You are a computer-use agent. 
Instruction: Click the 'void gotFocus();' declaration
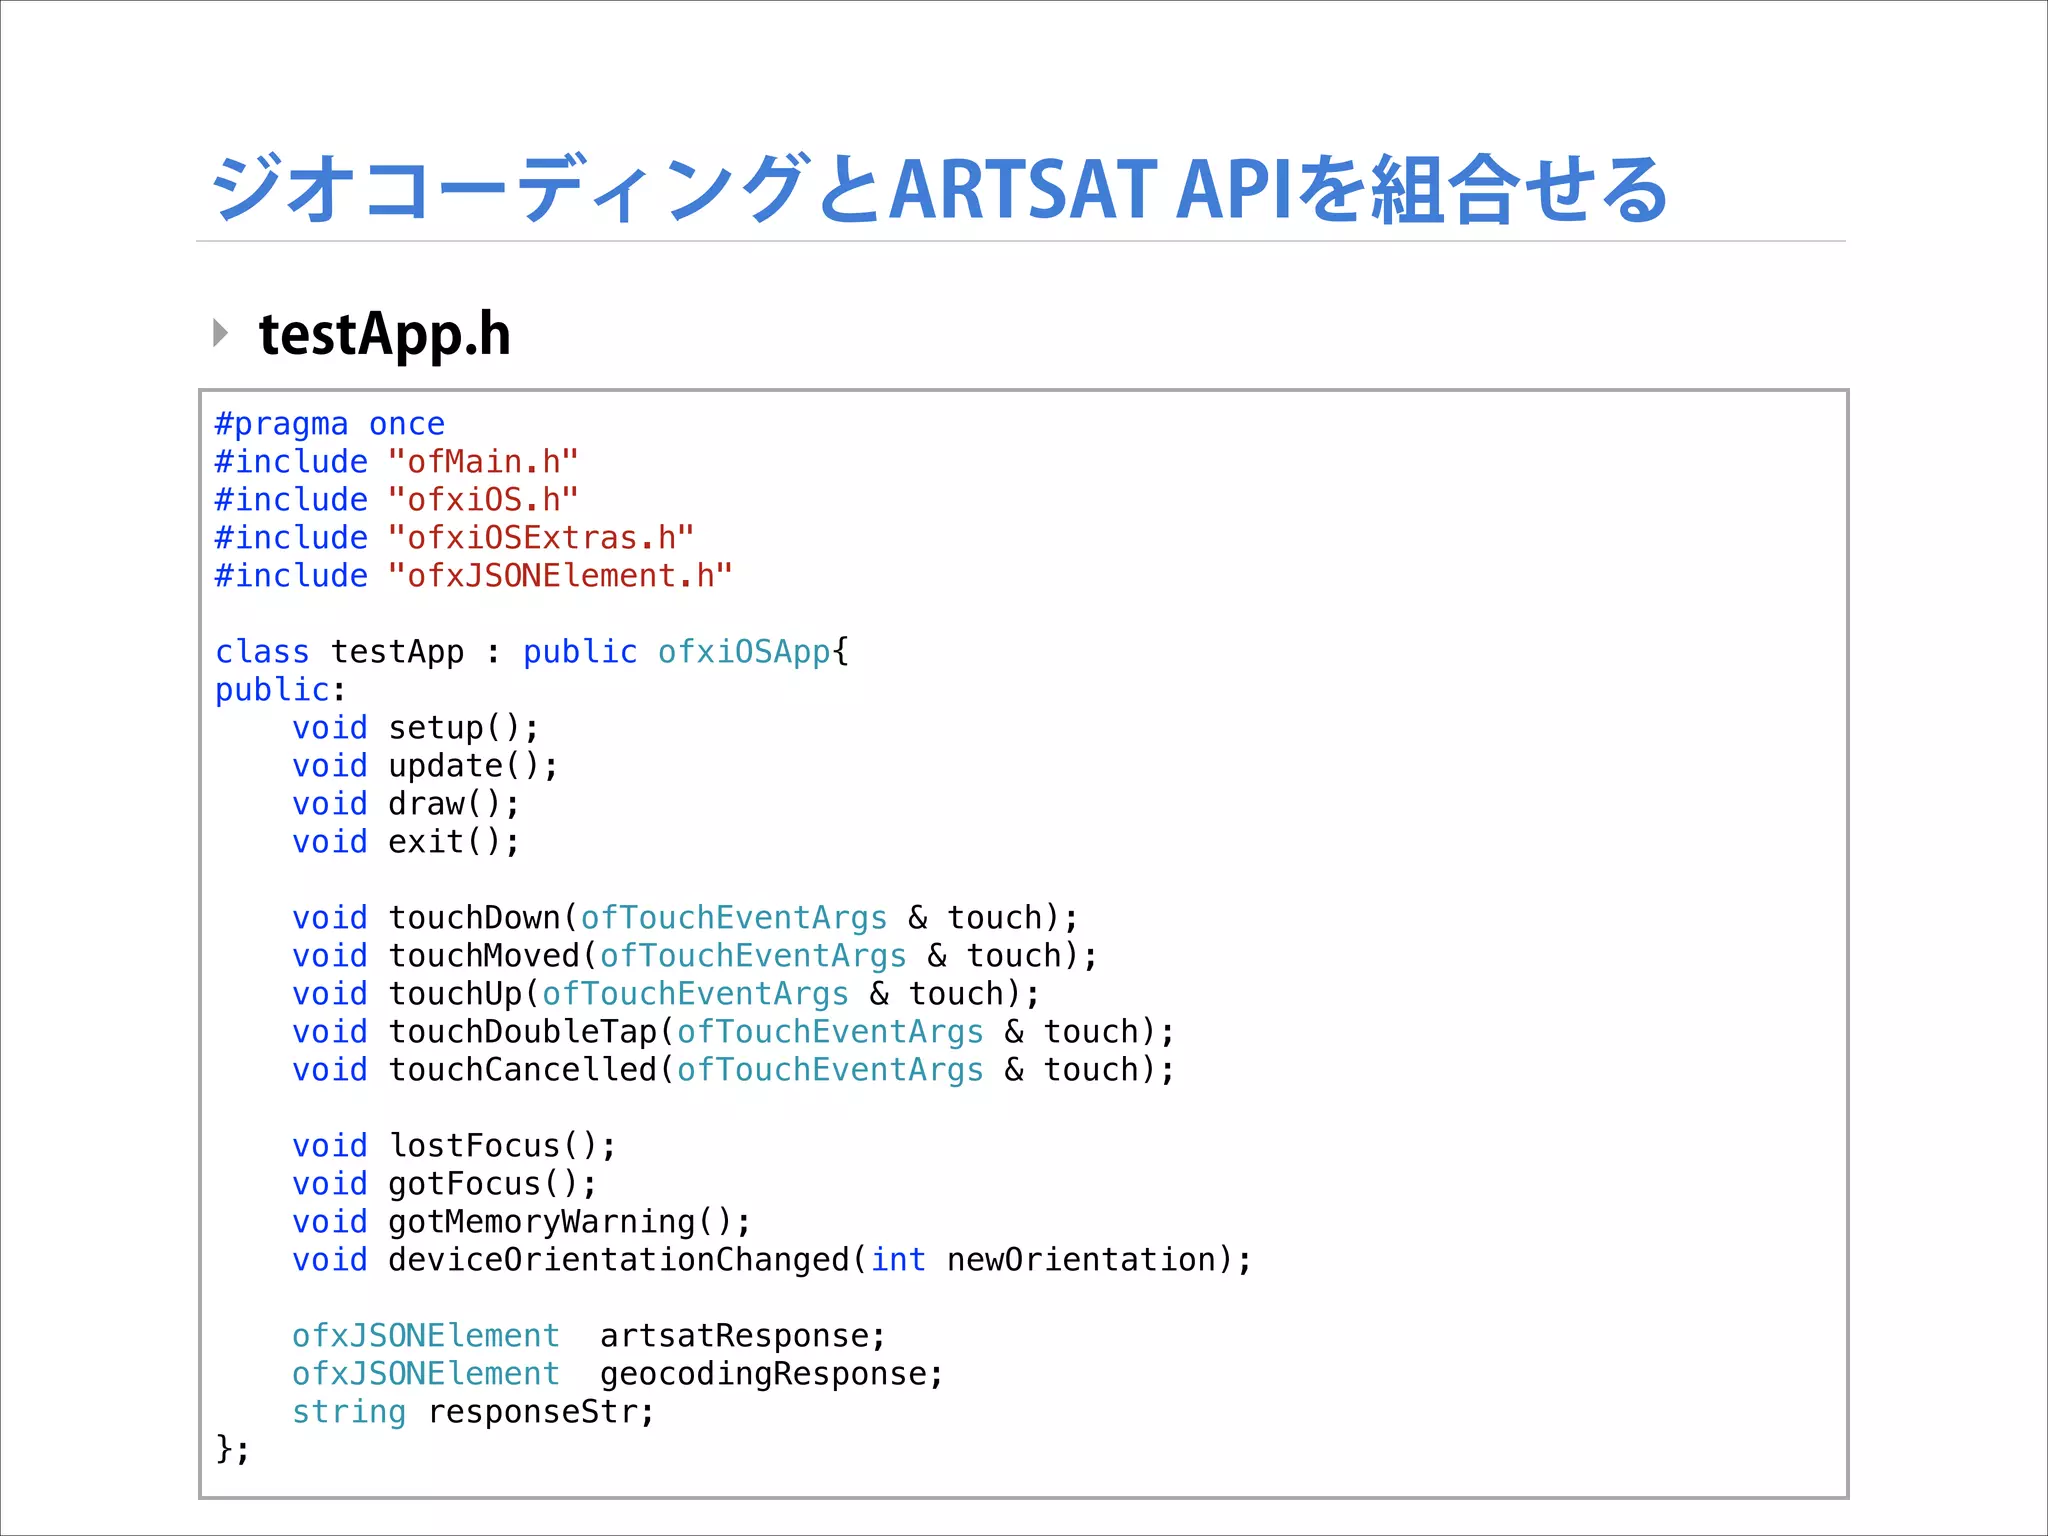[445, 1184]
